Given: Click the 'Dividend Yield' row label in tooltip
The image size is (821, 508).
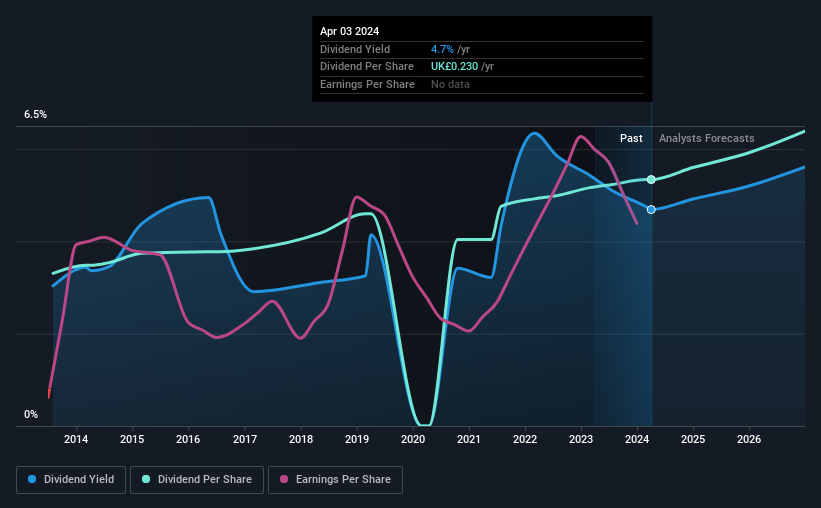Looking at the screenshot, I should point(355,49).
